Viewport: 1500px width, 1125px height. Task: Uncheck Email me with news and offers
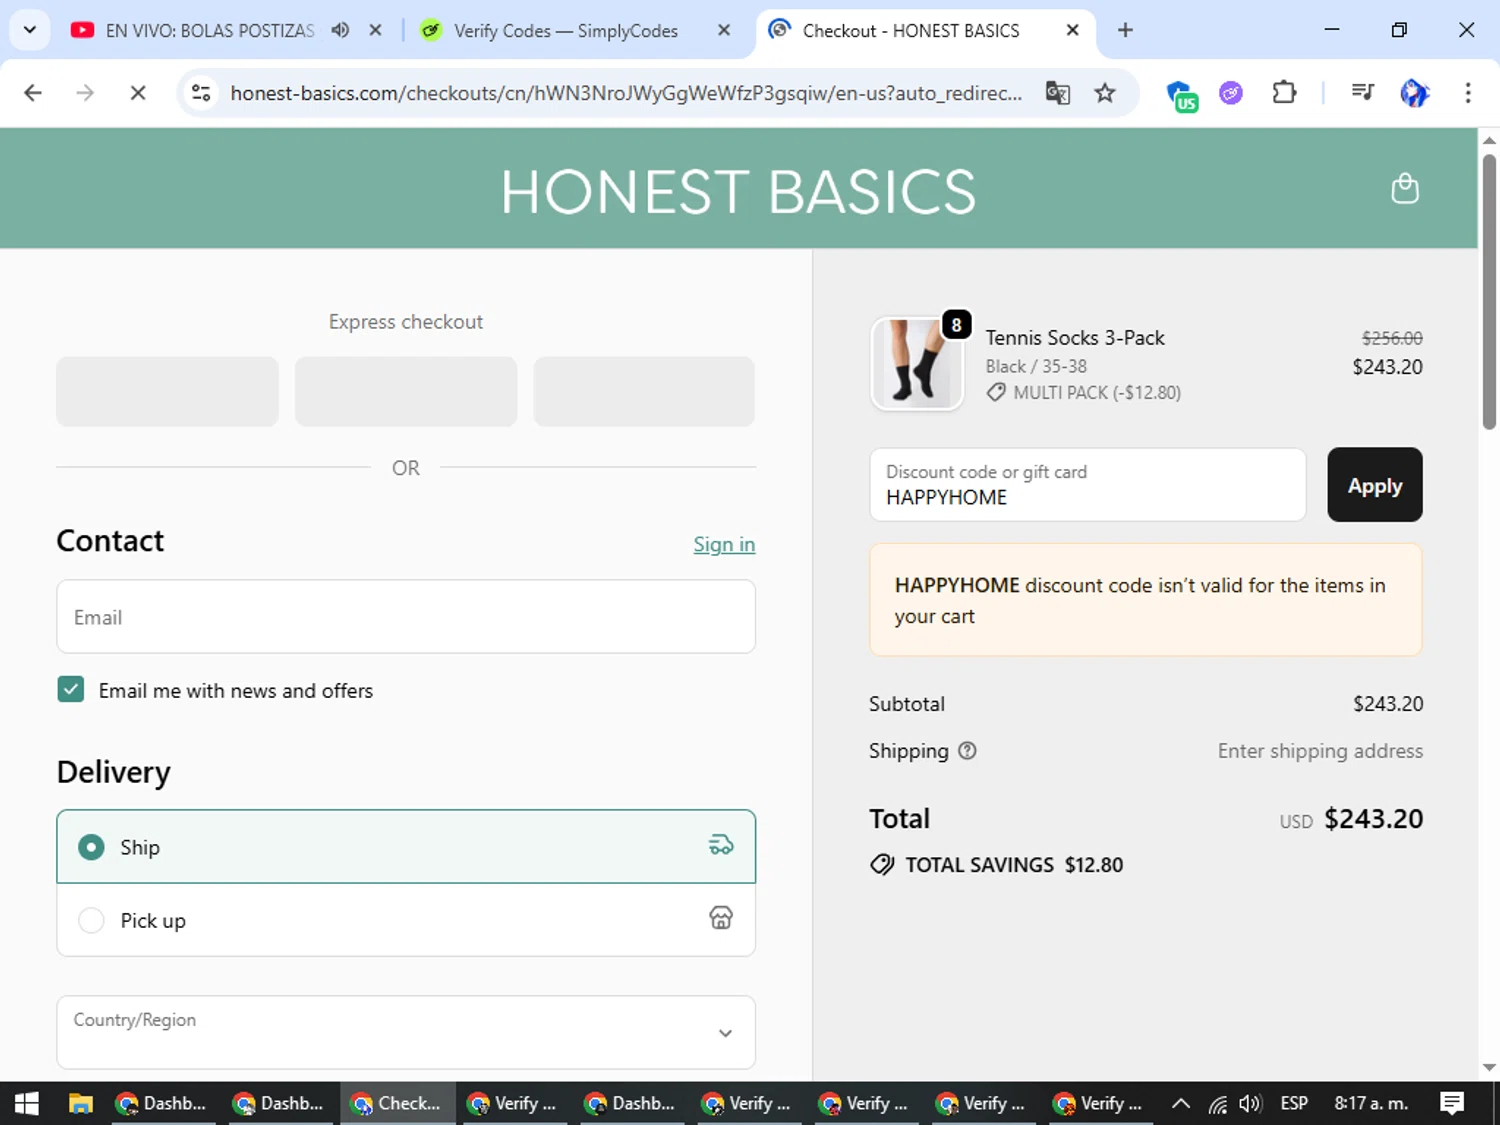point(71,689)
